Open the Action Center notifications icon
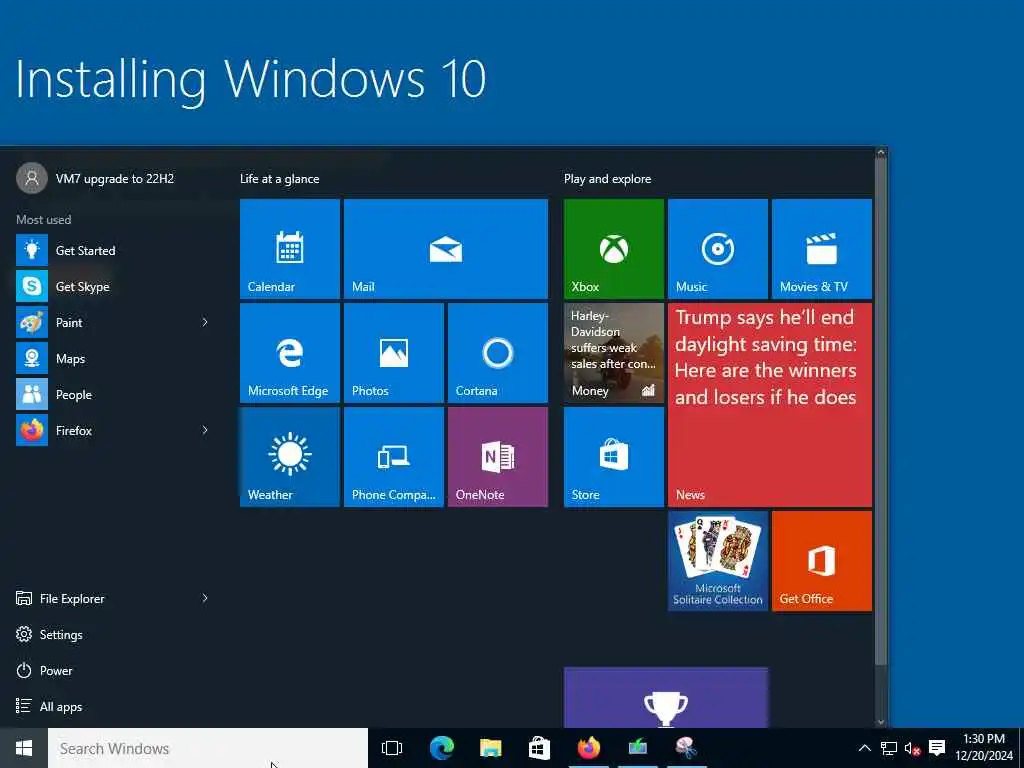The image size is (1024, 768). (x=937, y=748)
